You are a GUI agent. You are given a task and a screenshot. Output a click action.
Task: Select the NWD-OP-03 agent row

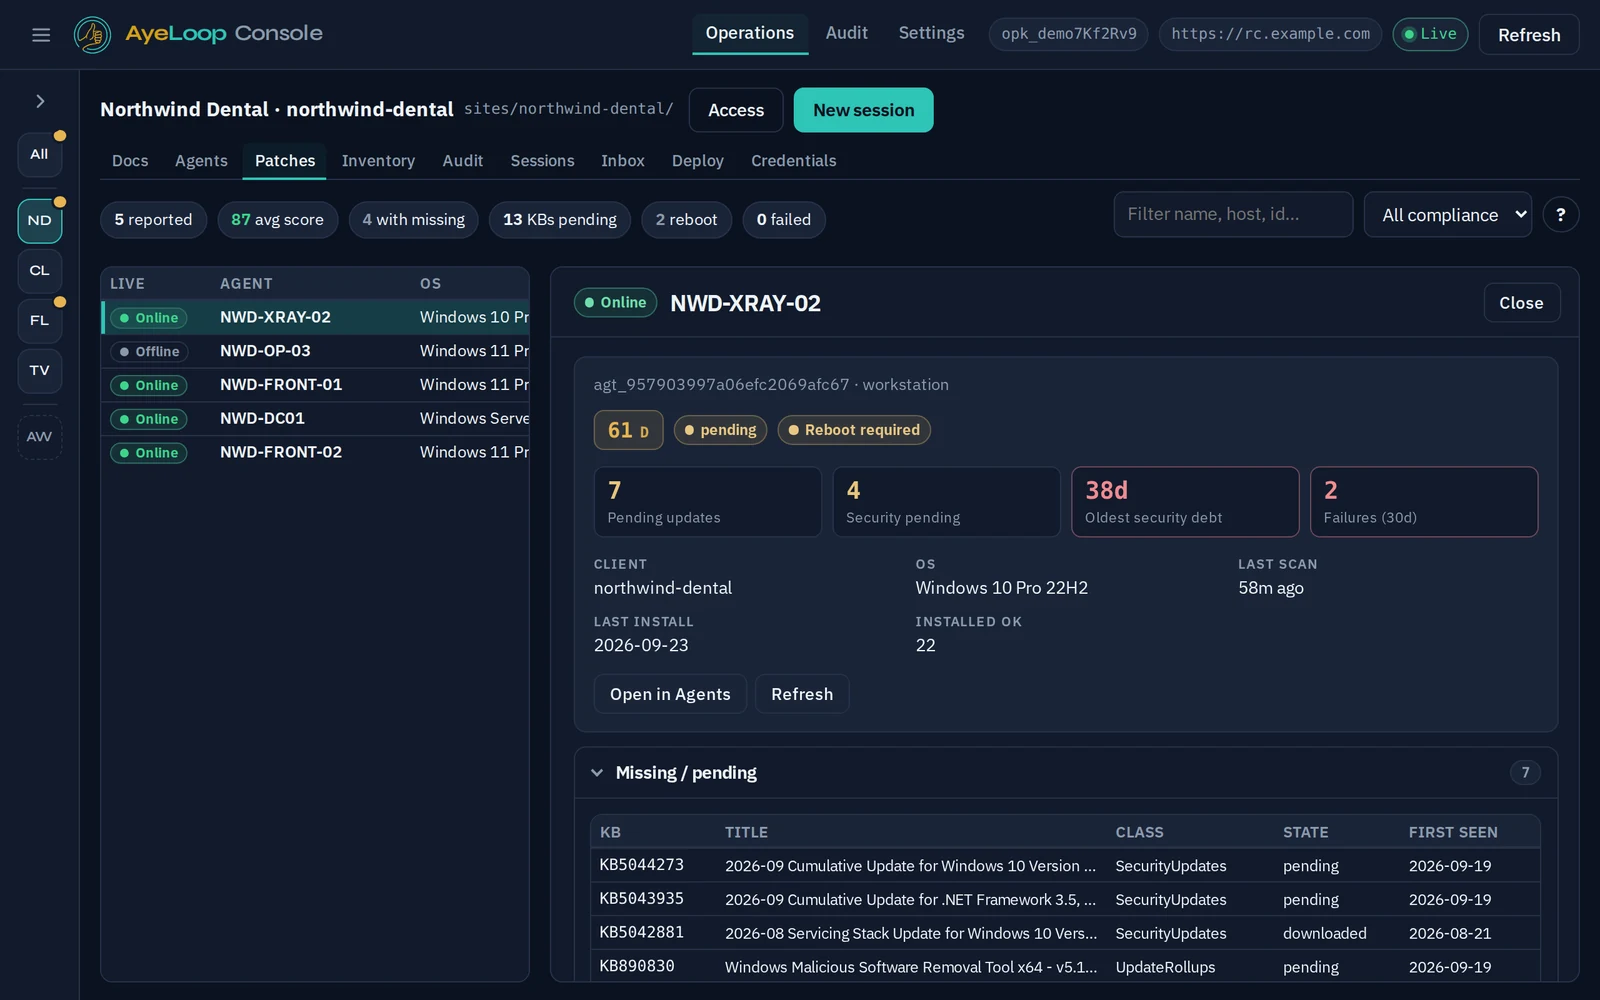[x=316, y=352]
